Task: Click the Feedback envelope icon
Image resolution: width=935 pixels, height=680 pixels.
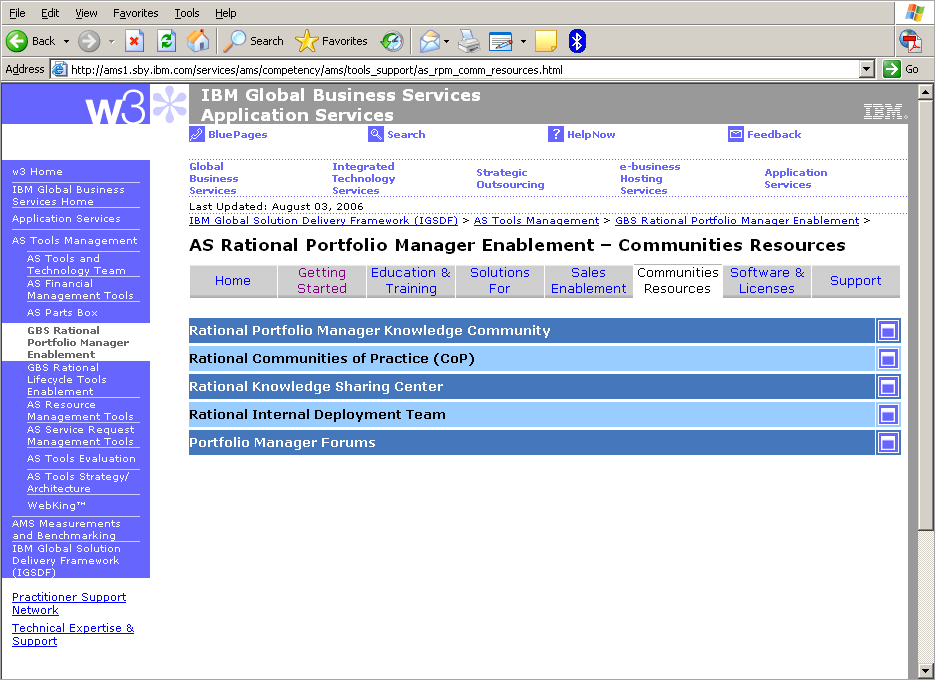Action: [x=736, y=134]
